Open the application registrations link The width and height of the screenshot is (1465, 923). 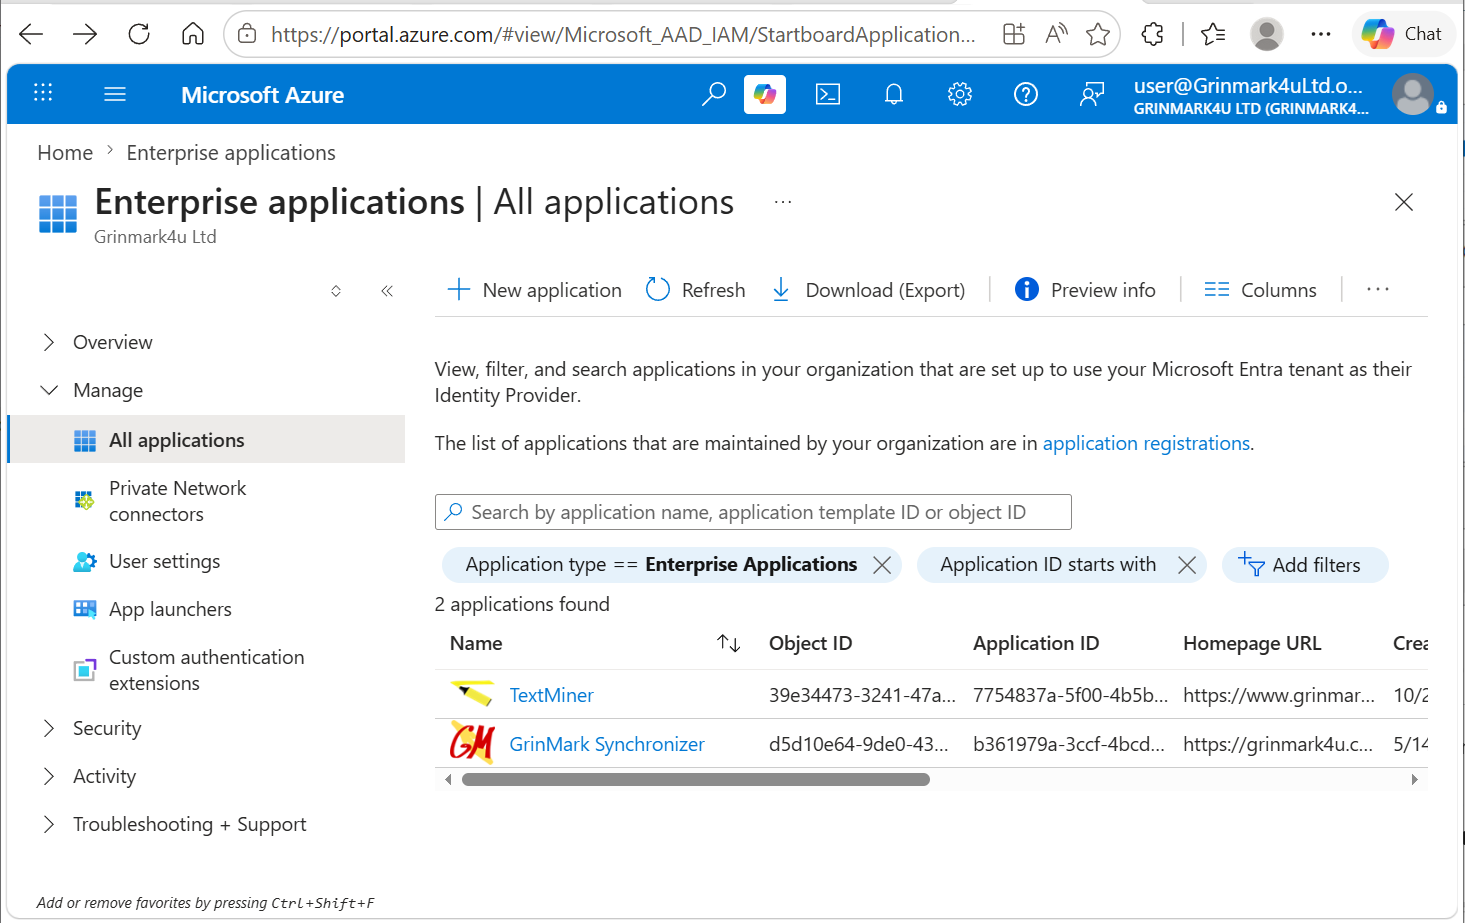[x=1146, y=443]
